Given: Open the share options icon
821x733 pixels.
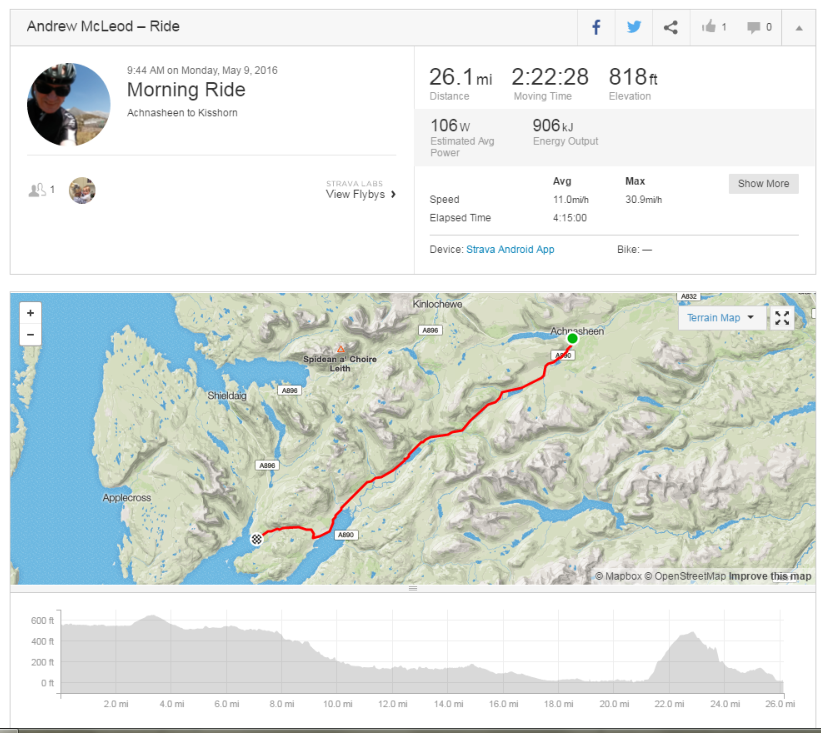Looking at the screenshot, I should (x=671, y=27).
